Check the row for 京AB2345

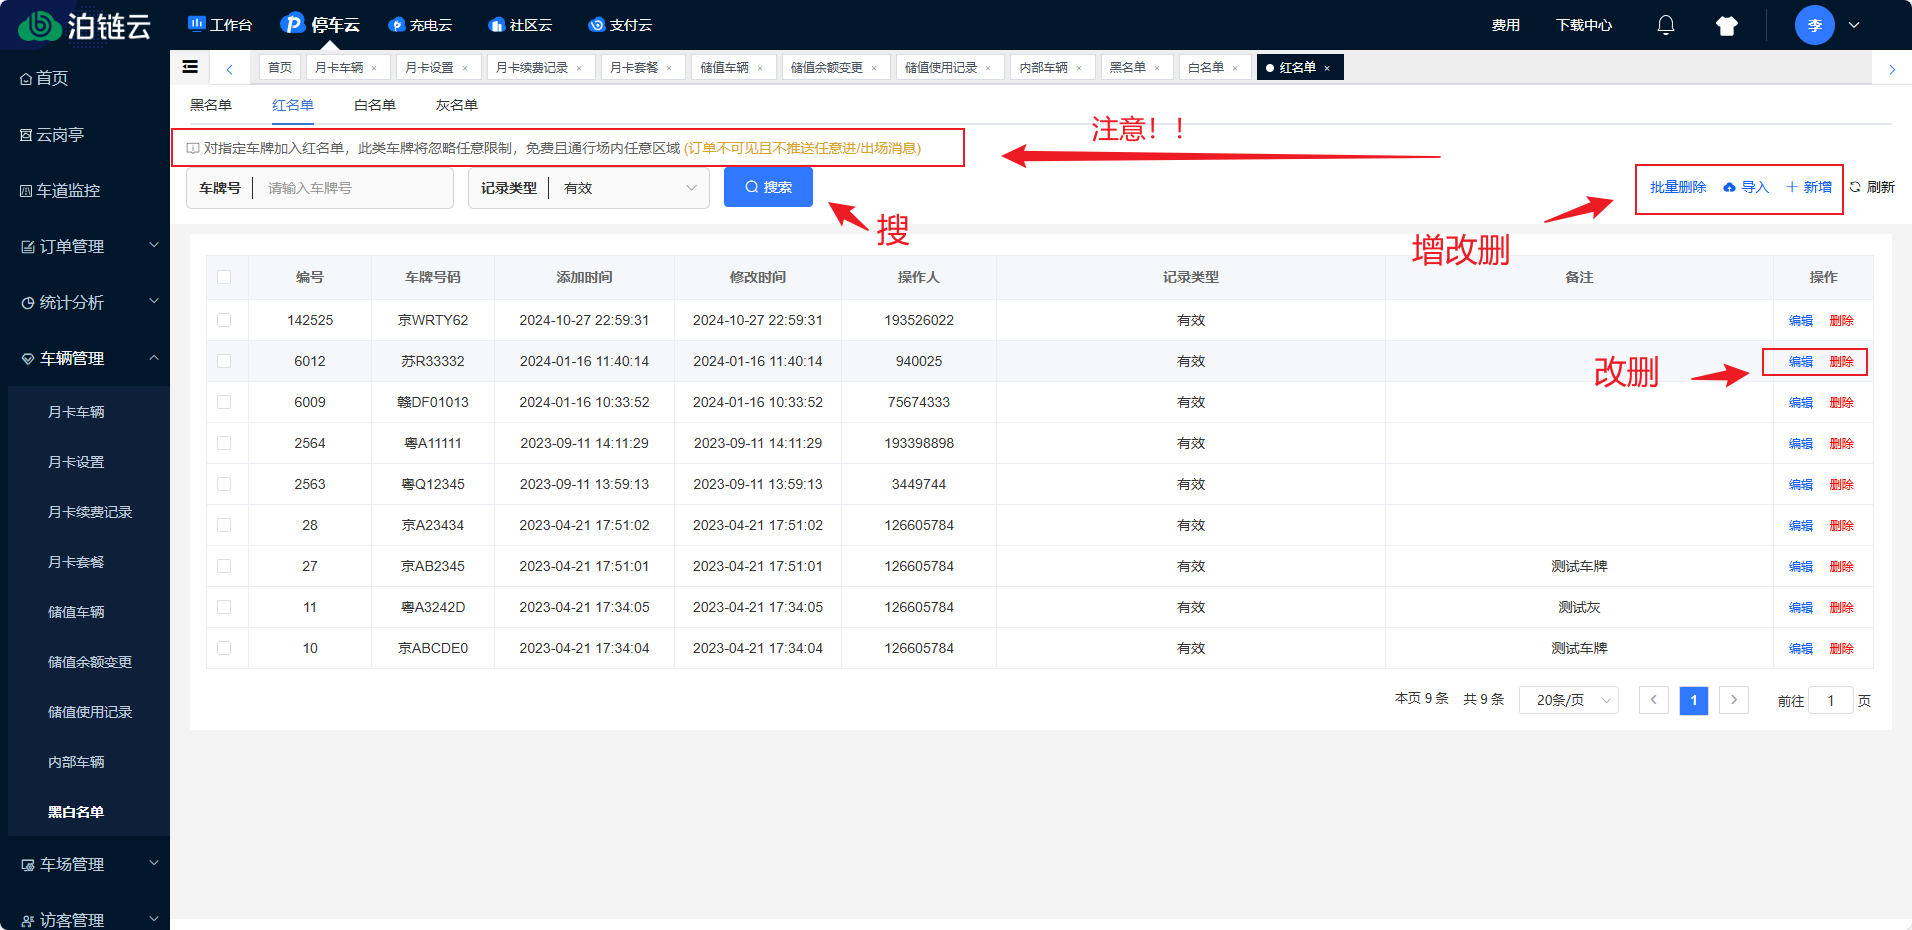coord(224,566)
